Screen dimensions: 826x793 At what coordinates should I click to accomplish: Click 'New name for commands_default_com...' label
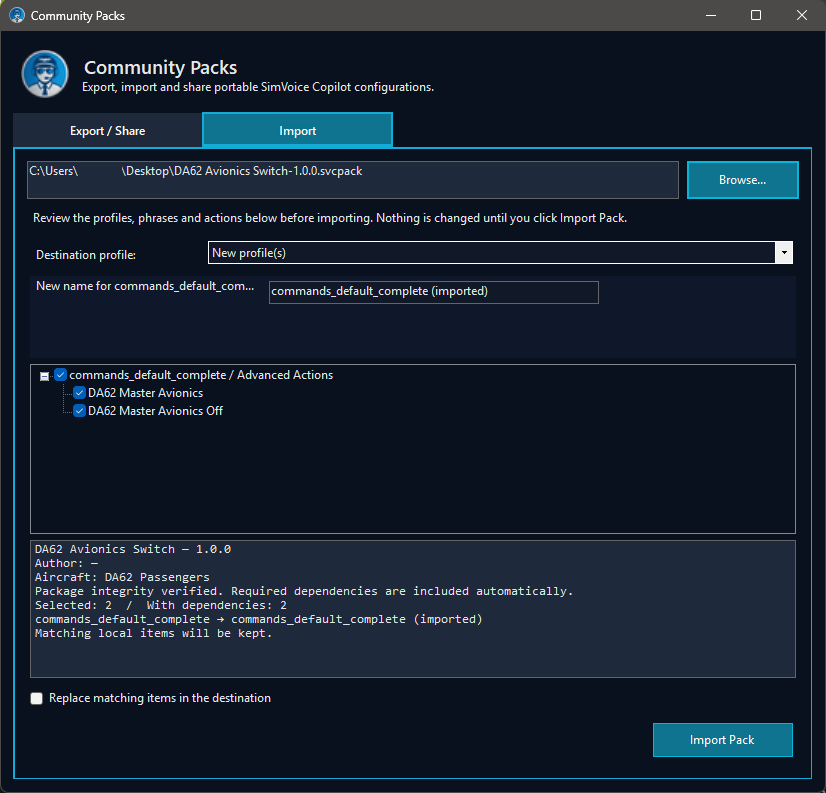coord(145,286)
